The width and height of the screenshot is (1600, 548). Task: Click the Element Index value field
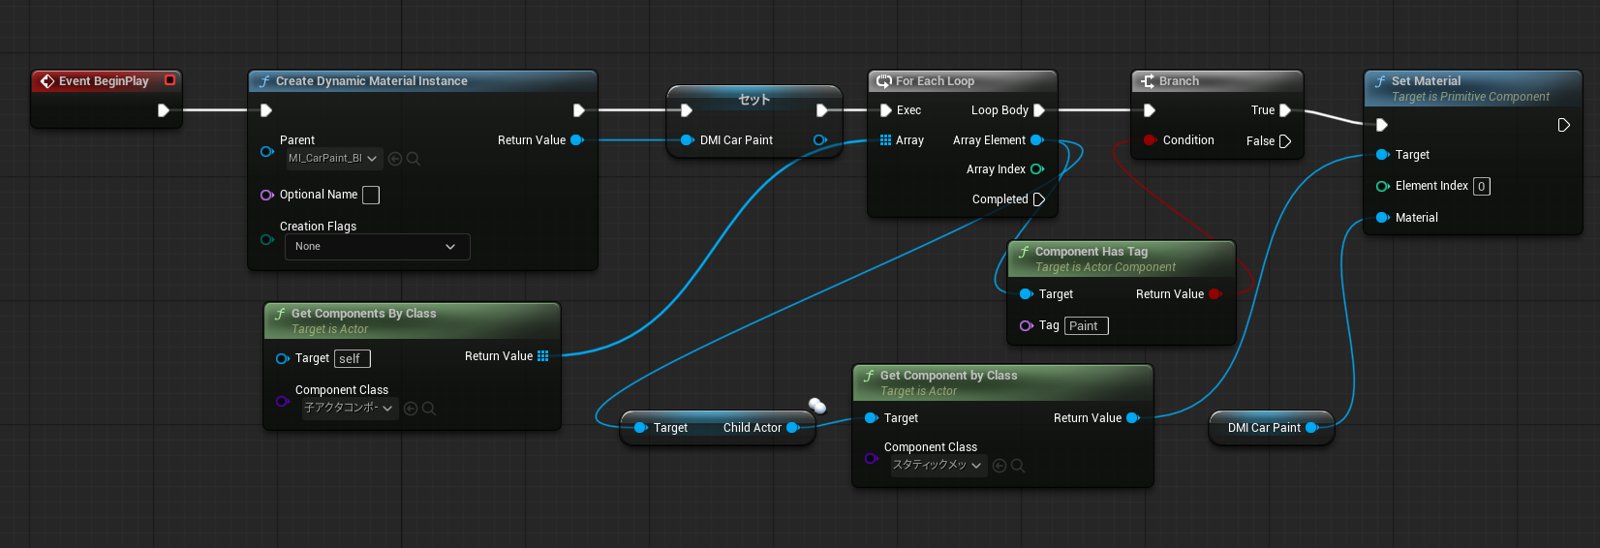(x=1481, y=186)
